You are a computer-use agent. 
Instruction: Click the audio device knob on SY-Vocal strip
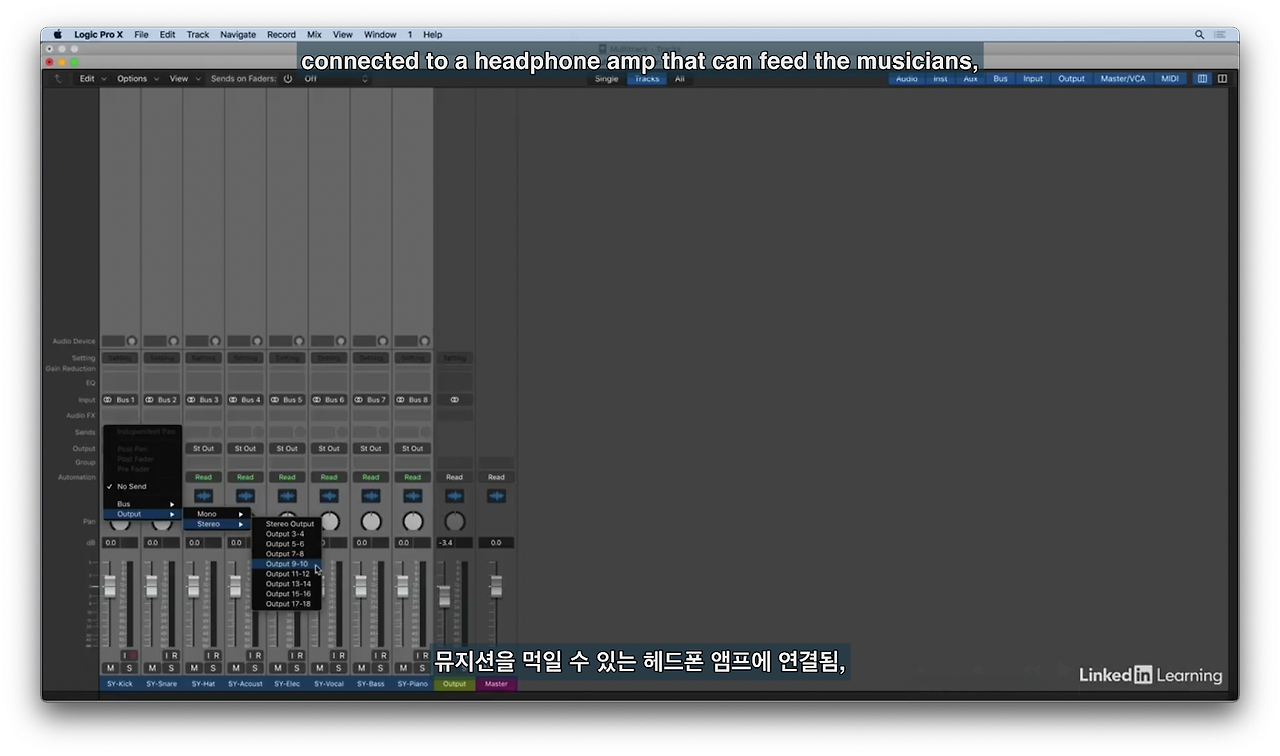341,341
